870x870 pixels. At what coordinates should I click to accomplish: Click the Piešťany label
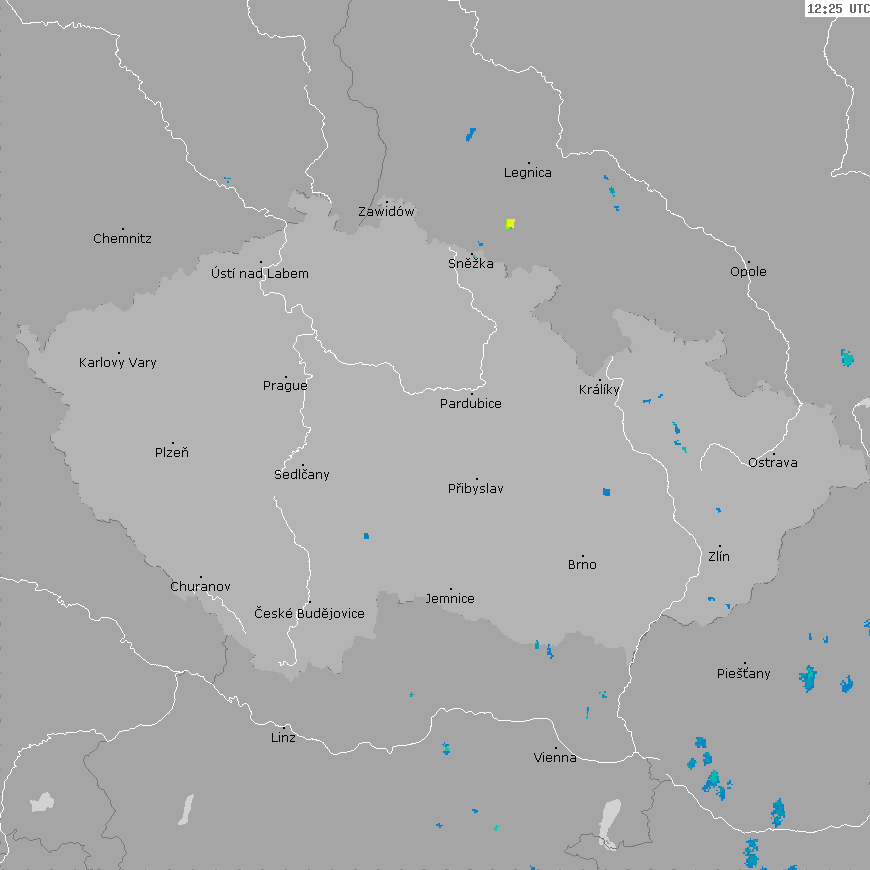coord(743,673)
